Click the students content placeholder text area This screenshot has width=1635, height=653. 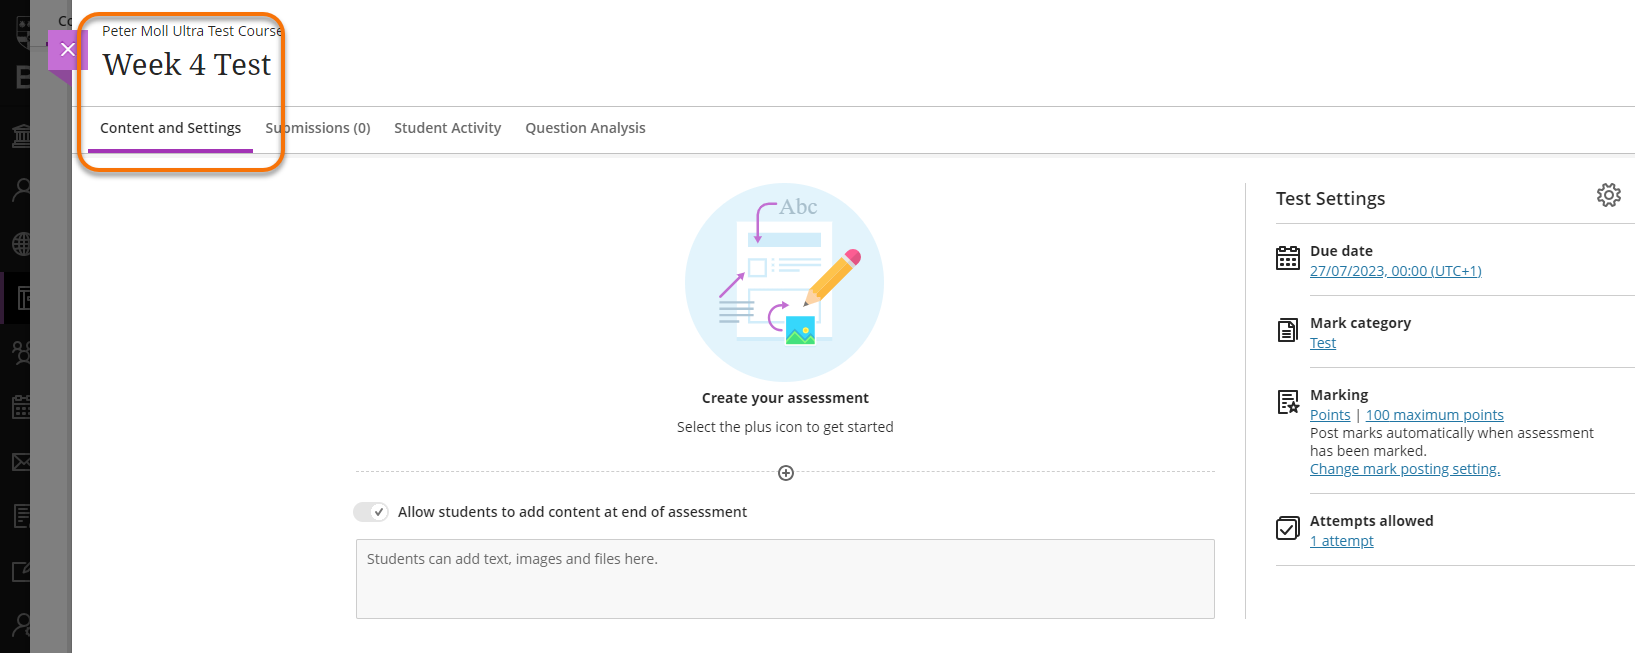(x=785, y=579)
